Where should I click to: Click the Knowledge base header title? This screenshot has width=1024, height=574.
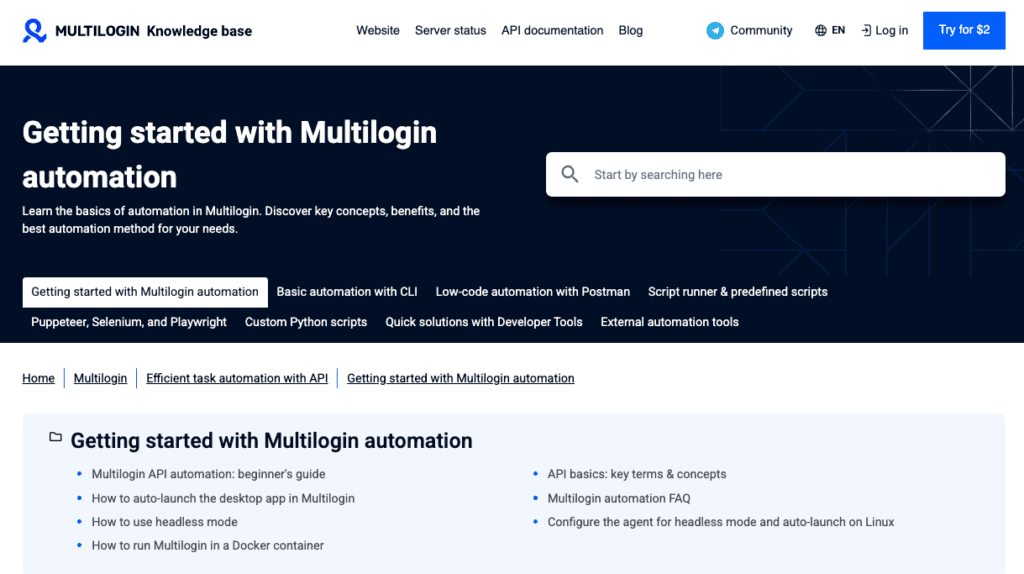(199, 31)
